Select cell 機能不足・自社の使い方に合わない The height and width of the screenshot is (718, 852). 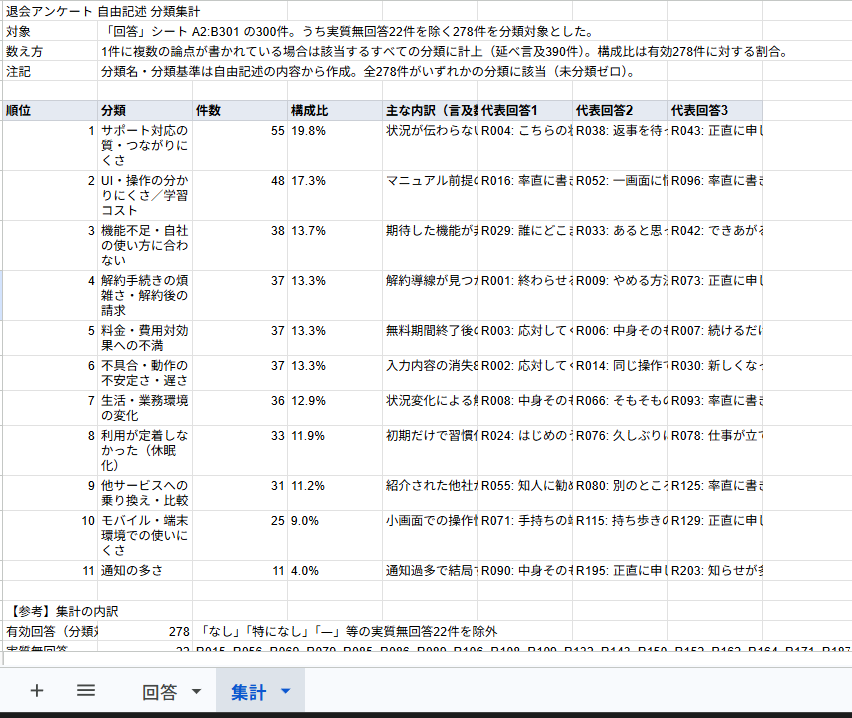pyautogui.click(x=145, y=245)
